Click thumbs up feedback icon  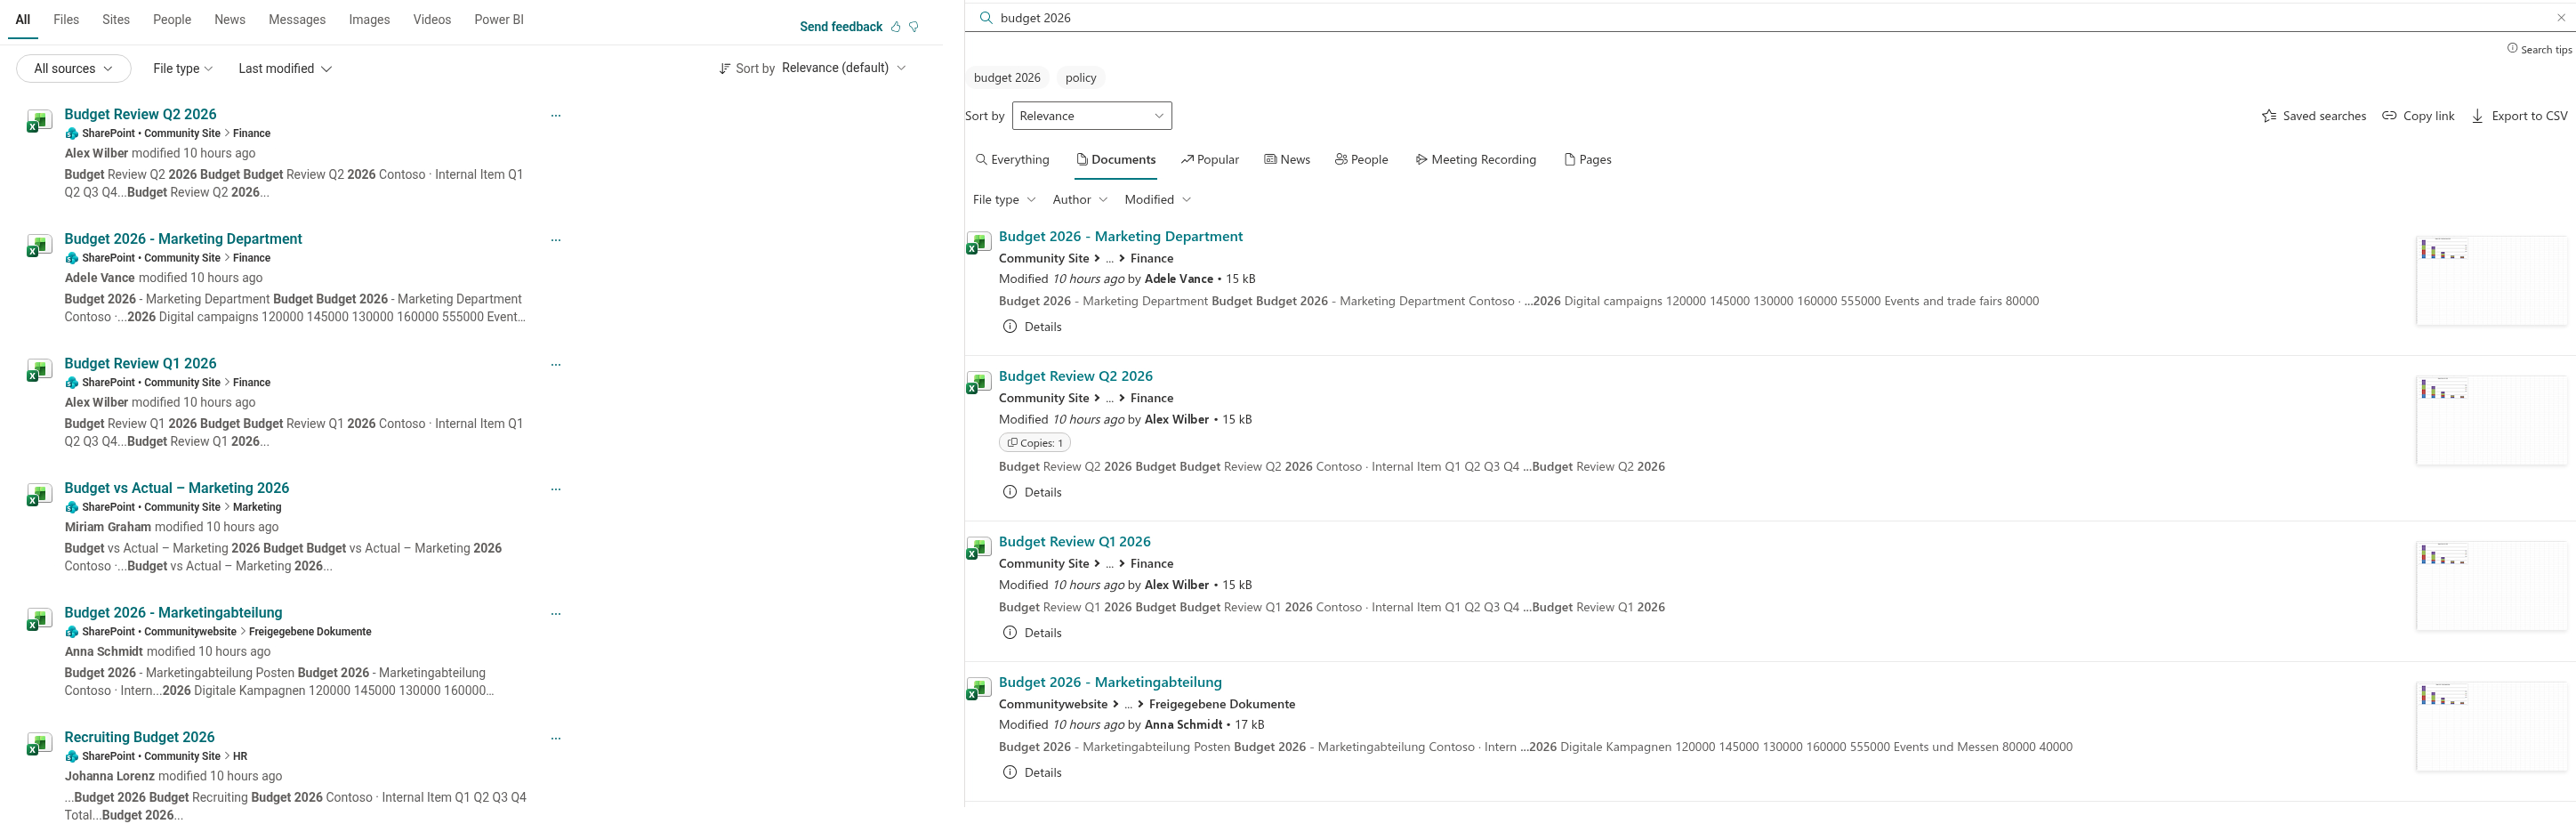coord(896,27)
